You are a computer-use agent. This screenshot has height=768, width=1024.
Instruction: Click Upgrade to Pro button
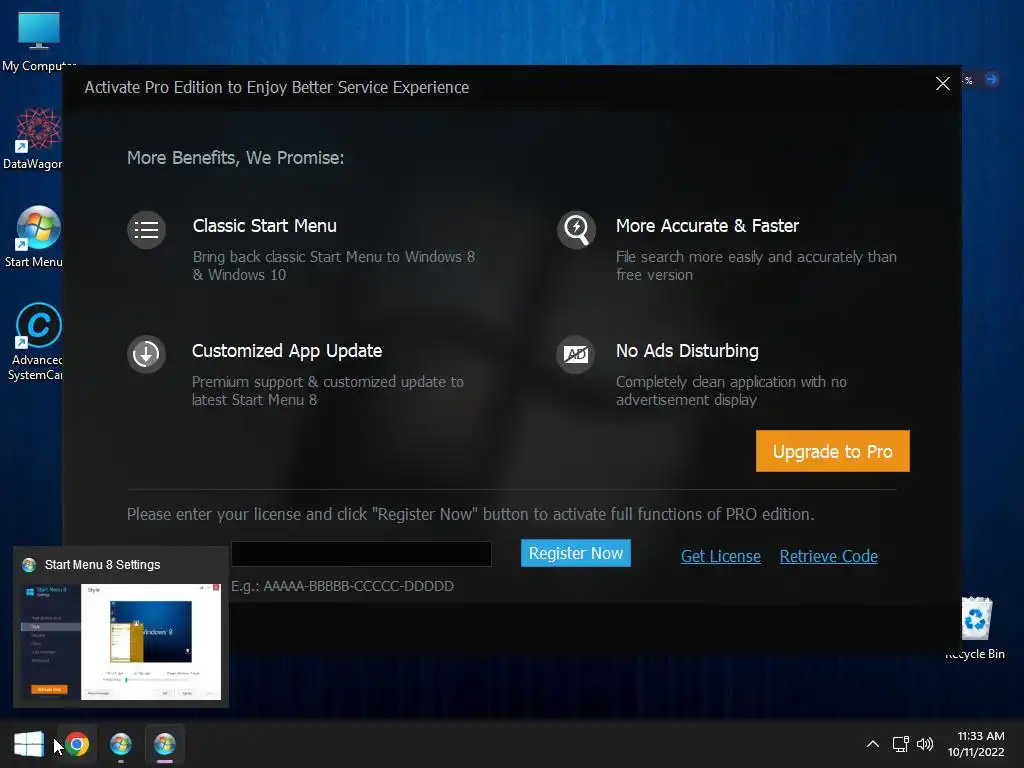(833, 451)
